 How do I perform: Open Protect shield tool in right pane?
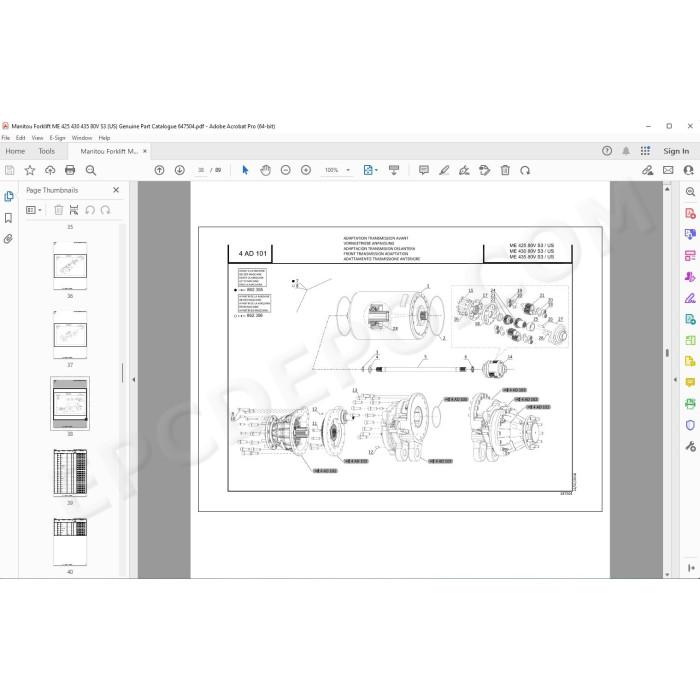pyautogui.click(x=690, y=425)
